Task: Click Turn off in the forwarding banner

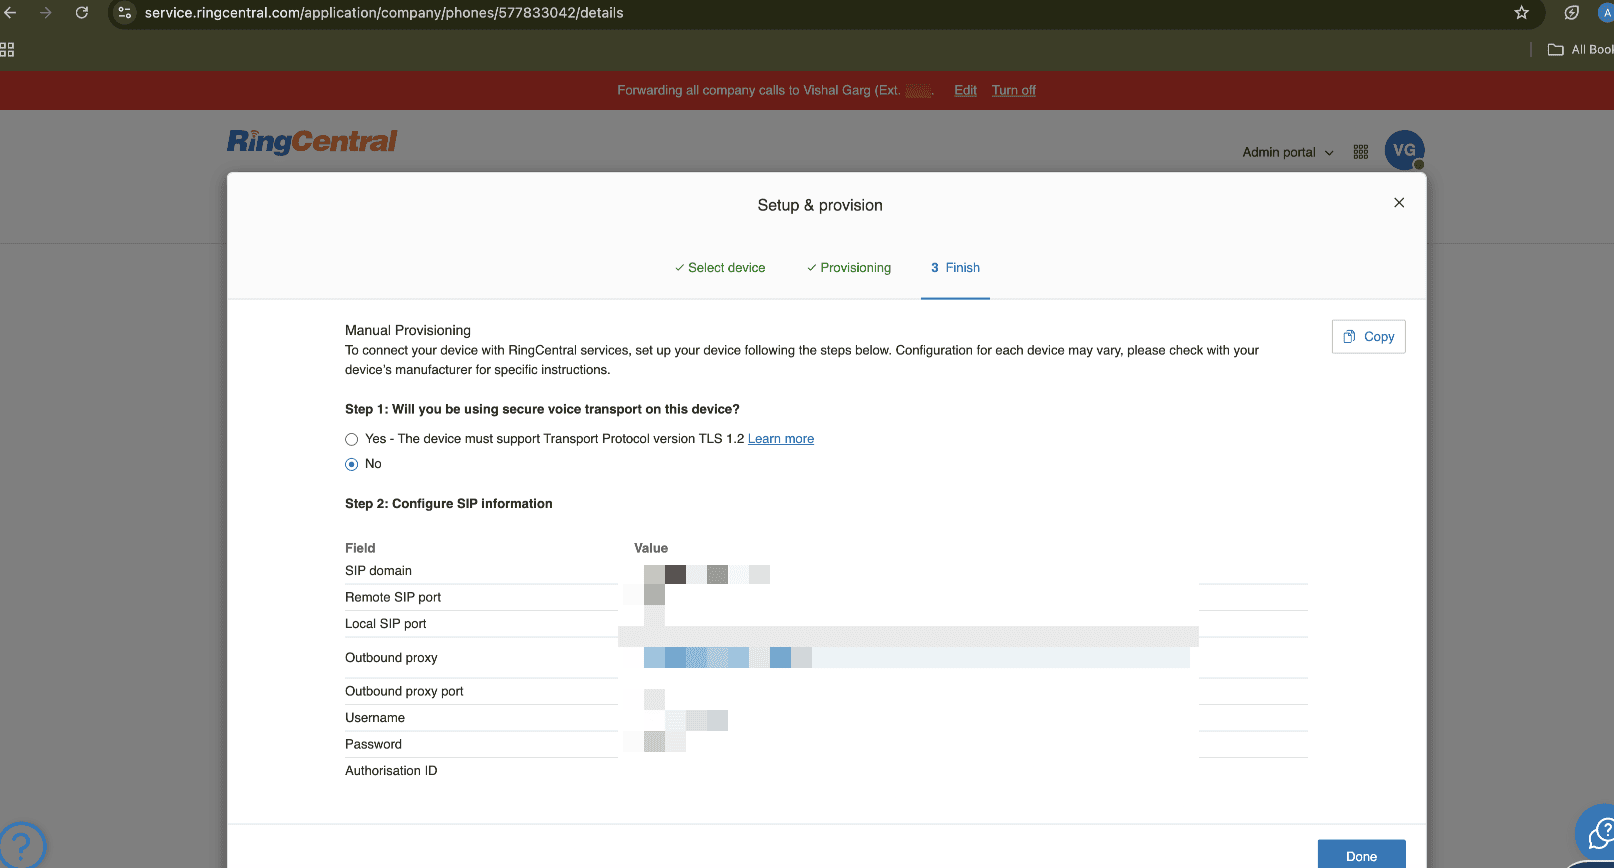Action: (1014, 90)
